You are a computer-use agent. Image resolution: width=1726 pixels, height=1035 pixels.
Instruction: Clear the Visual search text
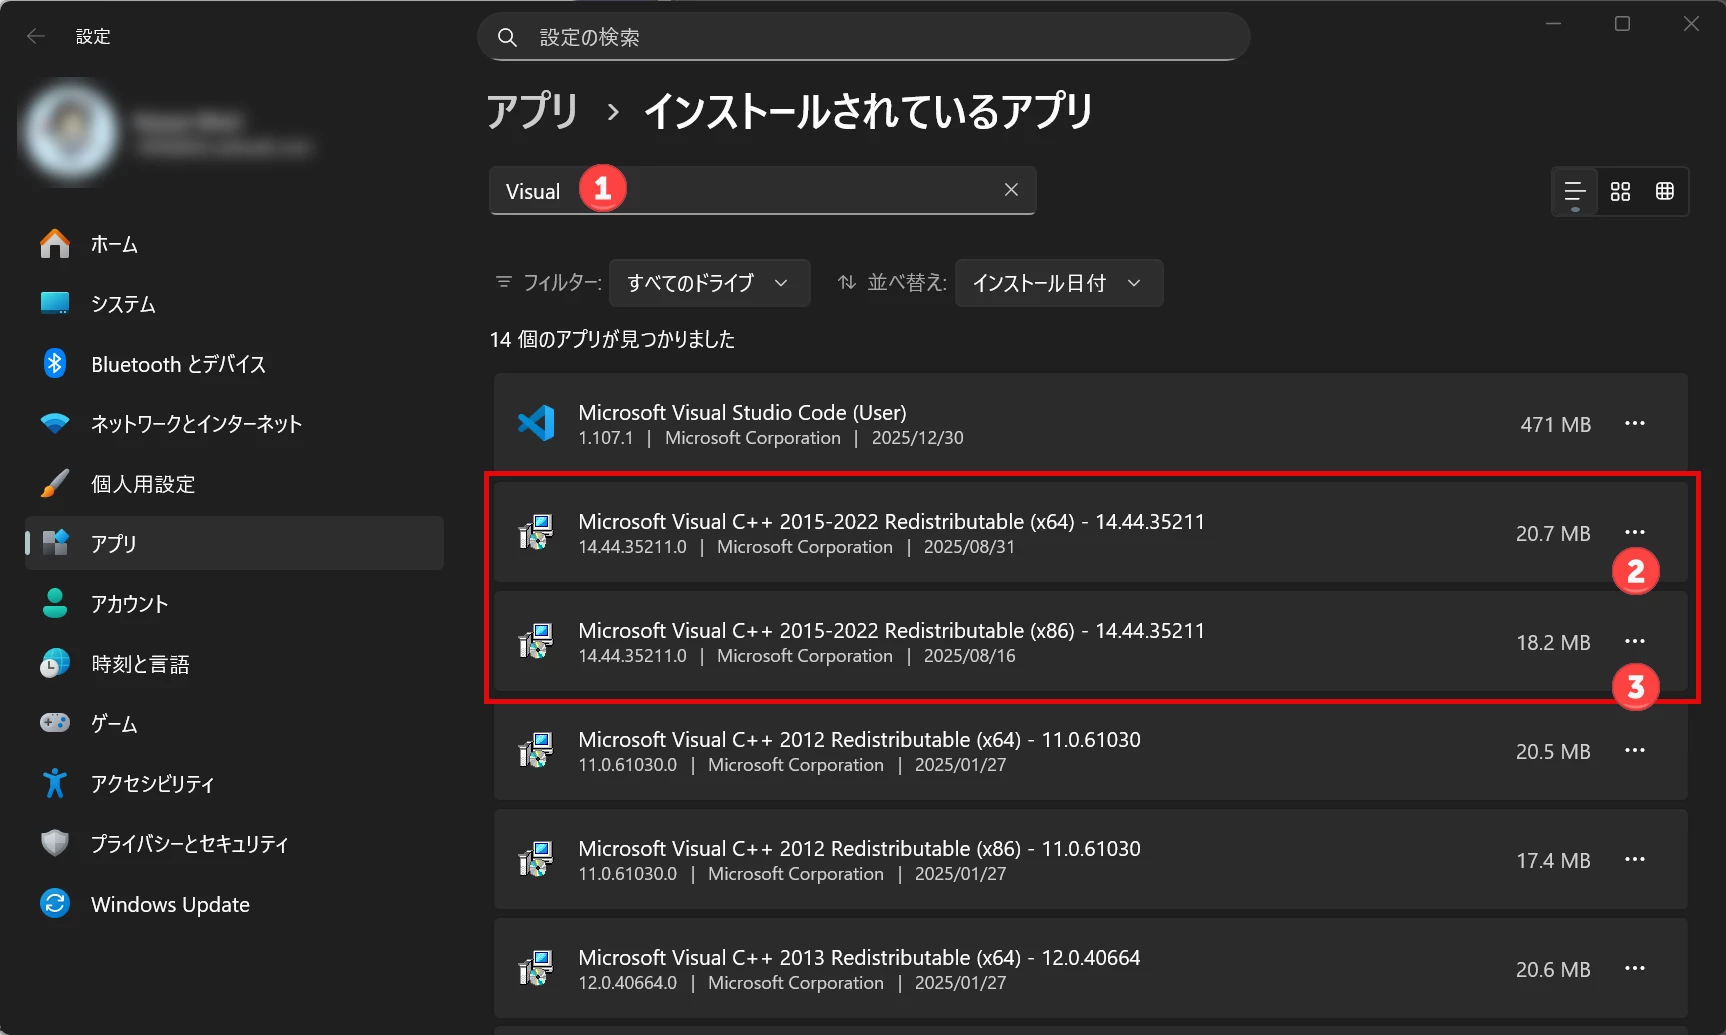click(1011, 190)
